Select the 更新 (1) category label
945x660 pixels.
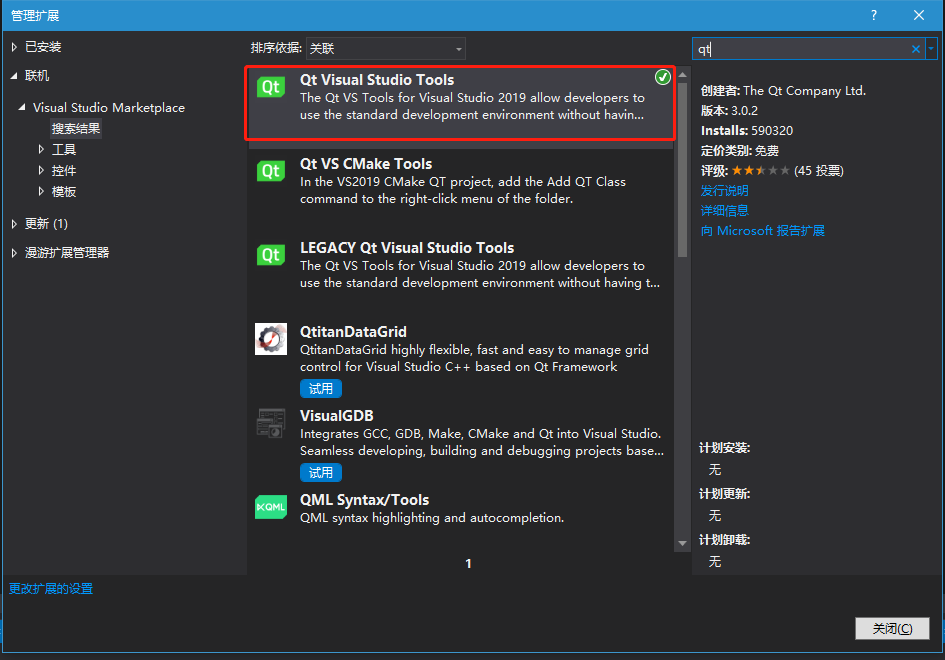(46, 224)
